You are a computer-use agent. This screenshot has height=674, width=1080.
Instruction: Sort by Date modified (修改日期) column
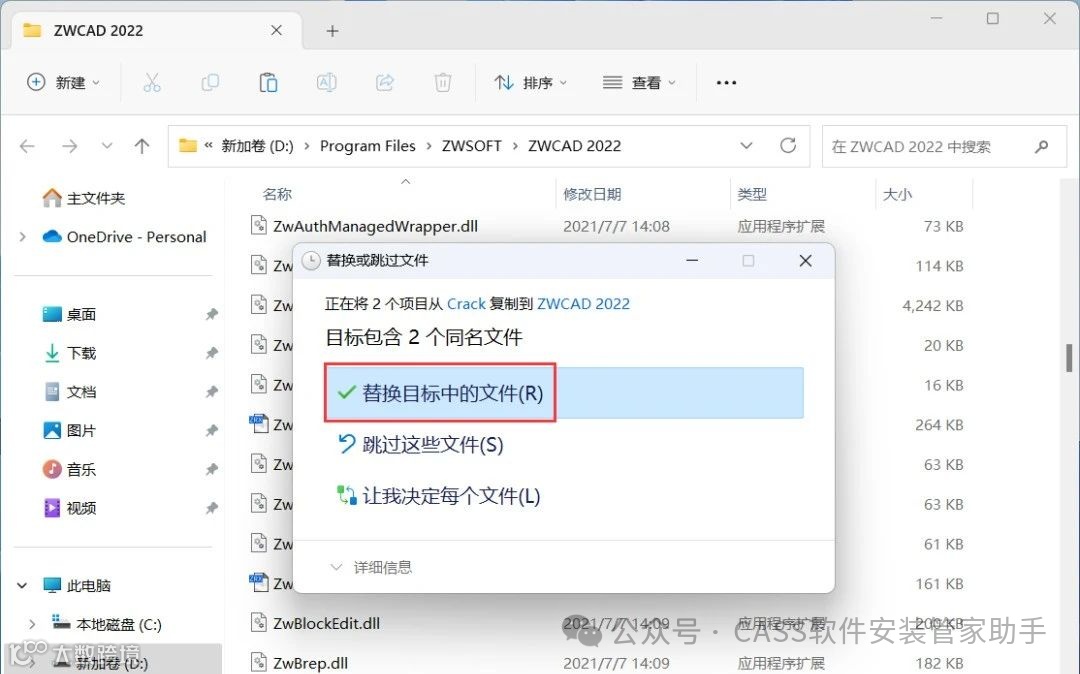click(x=592, y=194)
